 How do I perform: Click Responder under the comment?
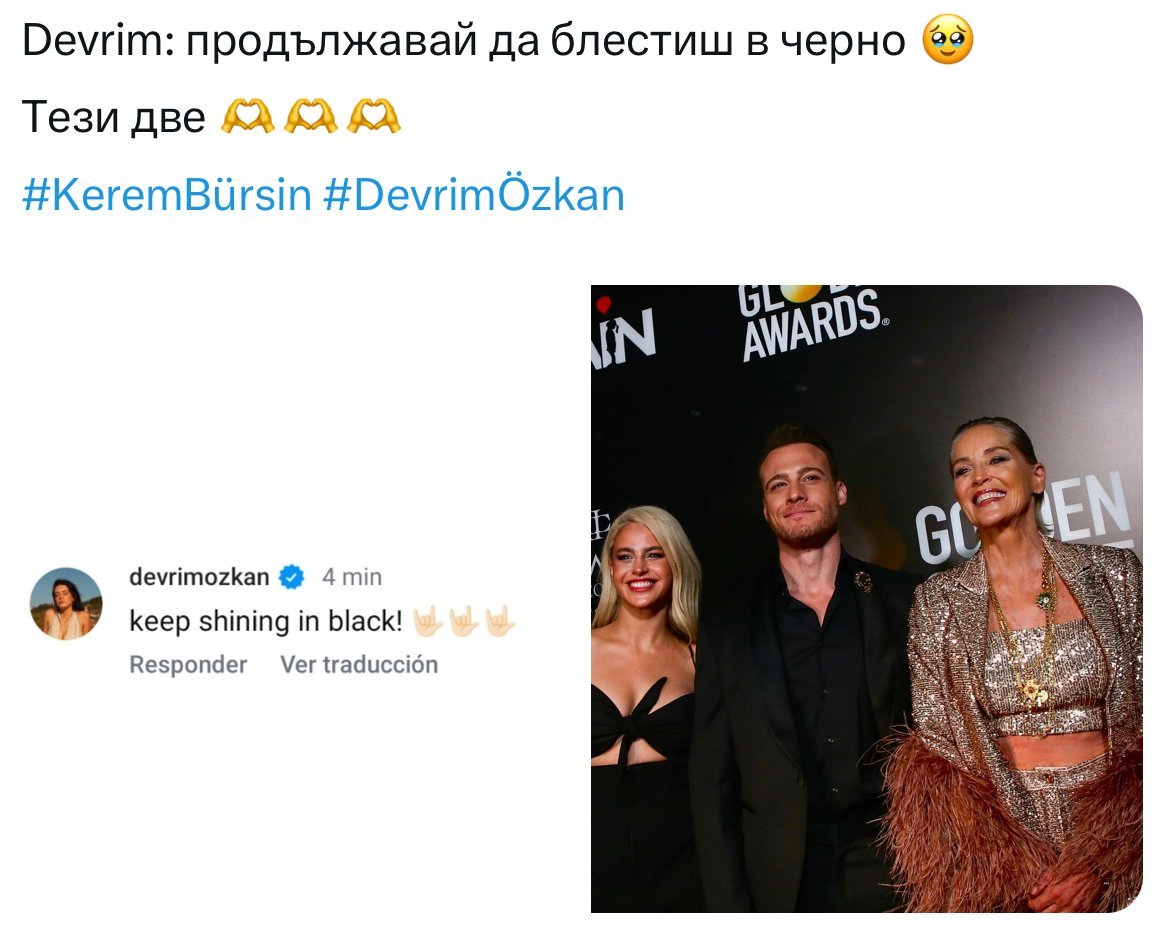coord(188,664)
